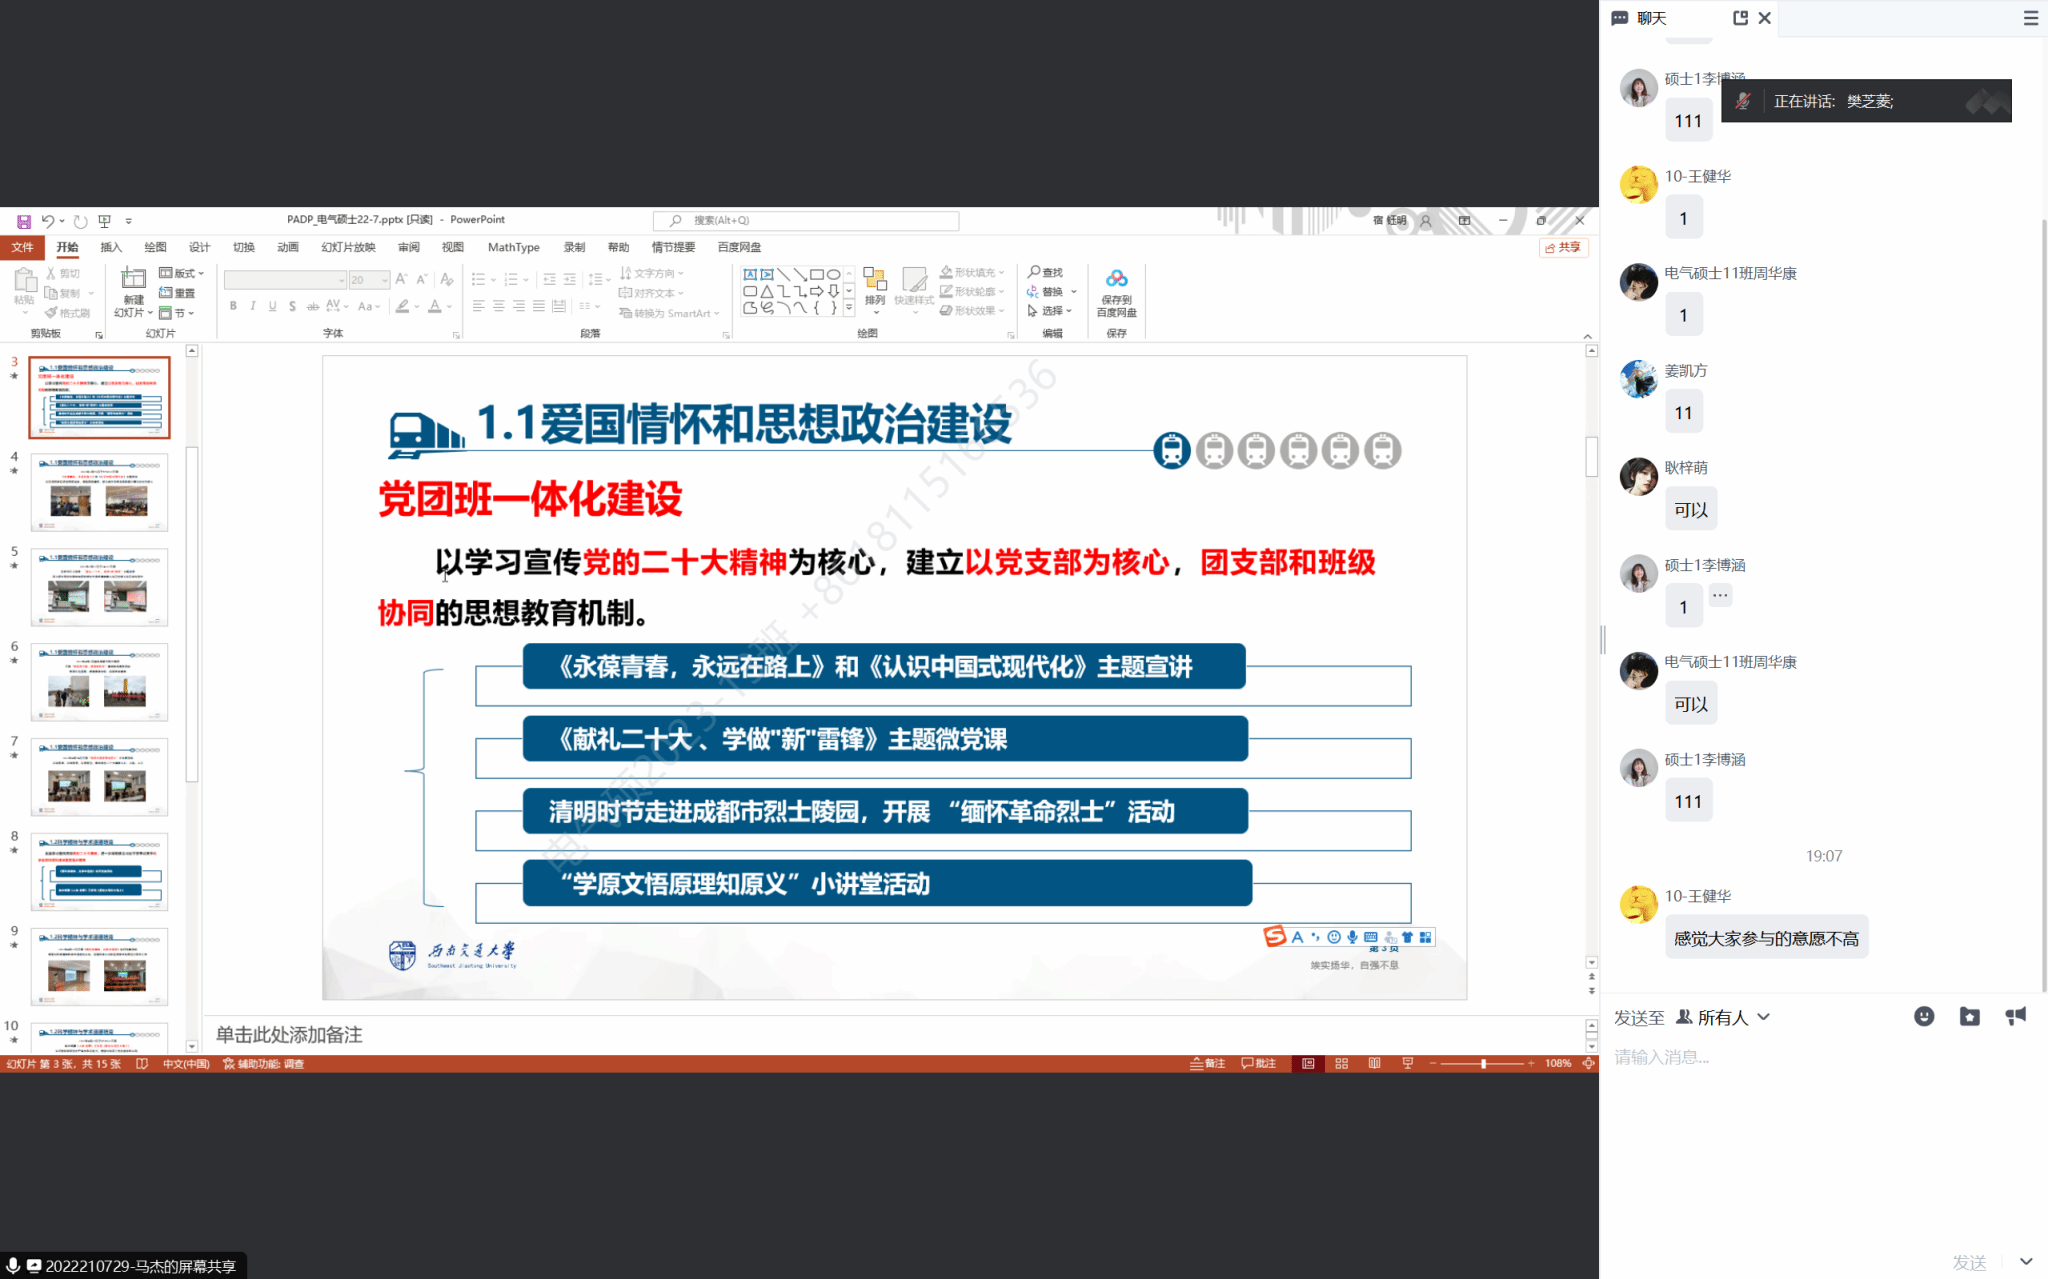Pop out the chat panel window

pos(1740,18)
